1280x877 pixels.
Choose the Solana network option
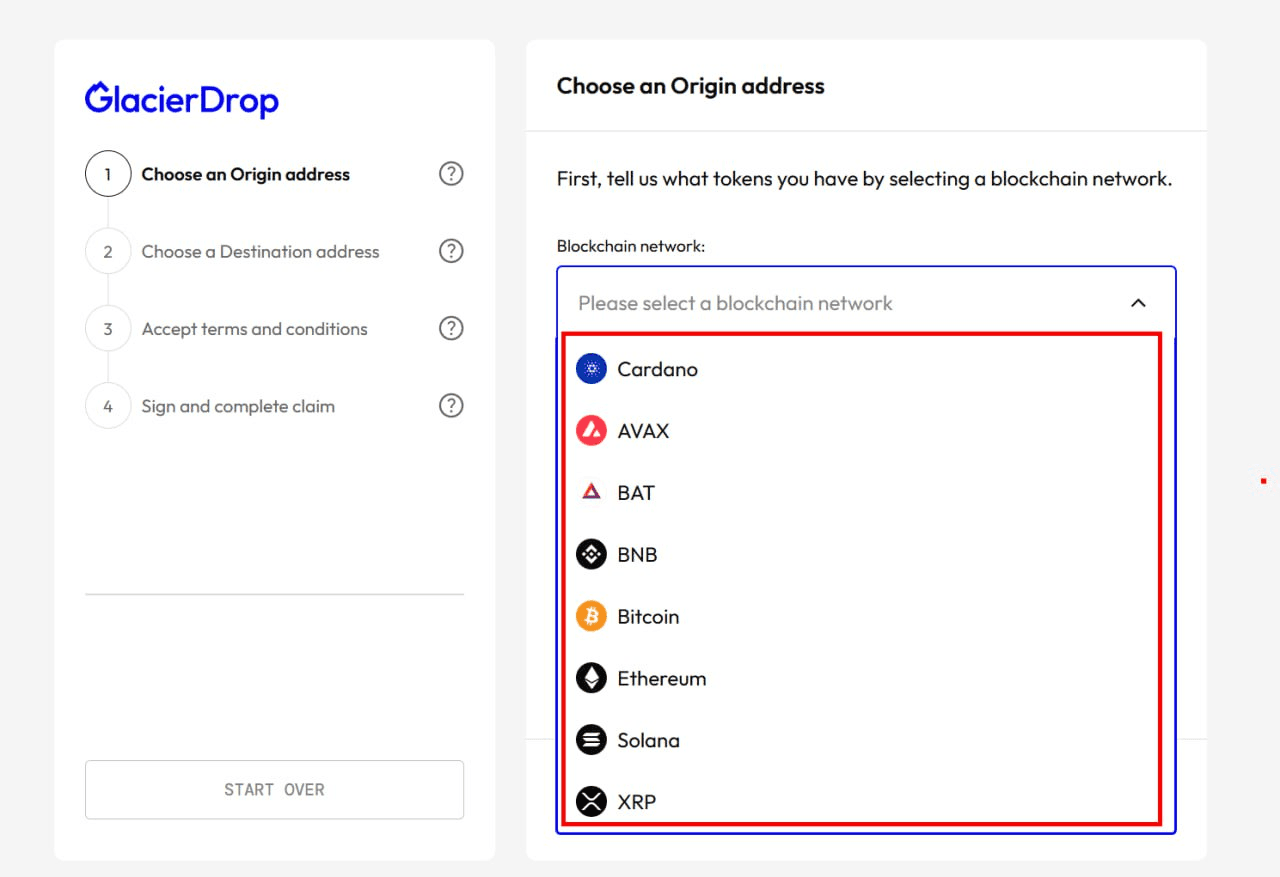[861, 740]
